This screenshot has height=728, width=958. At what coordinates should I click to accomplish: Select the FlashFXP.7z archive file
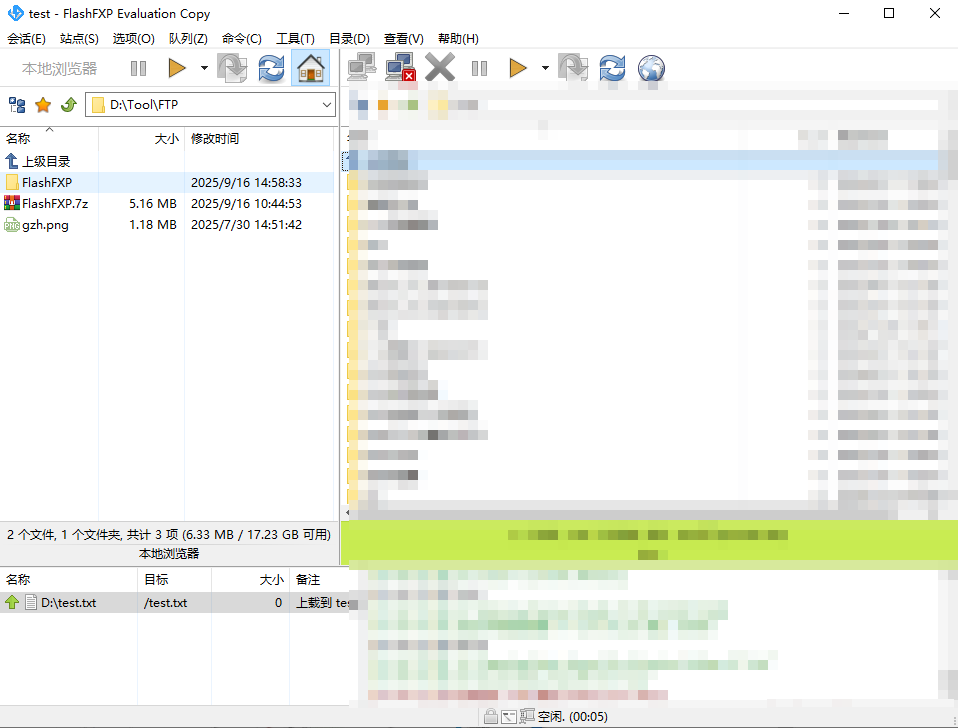tap(167, 203)
